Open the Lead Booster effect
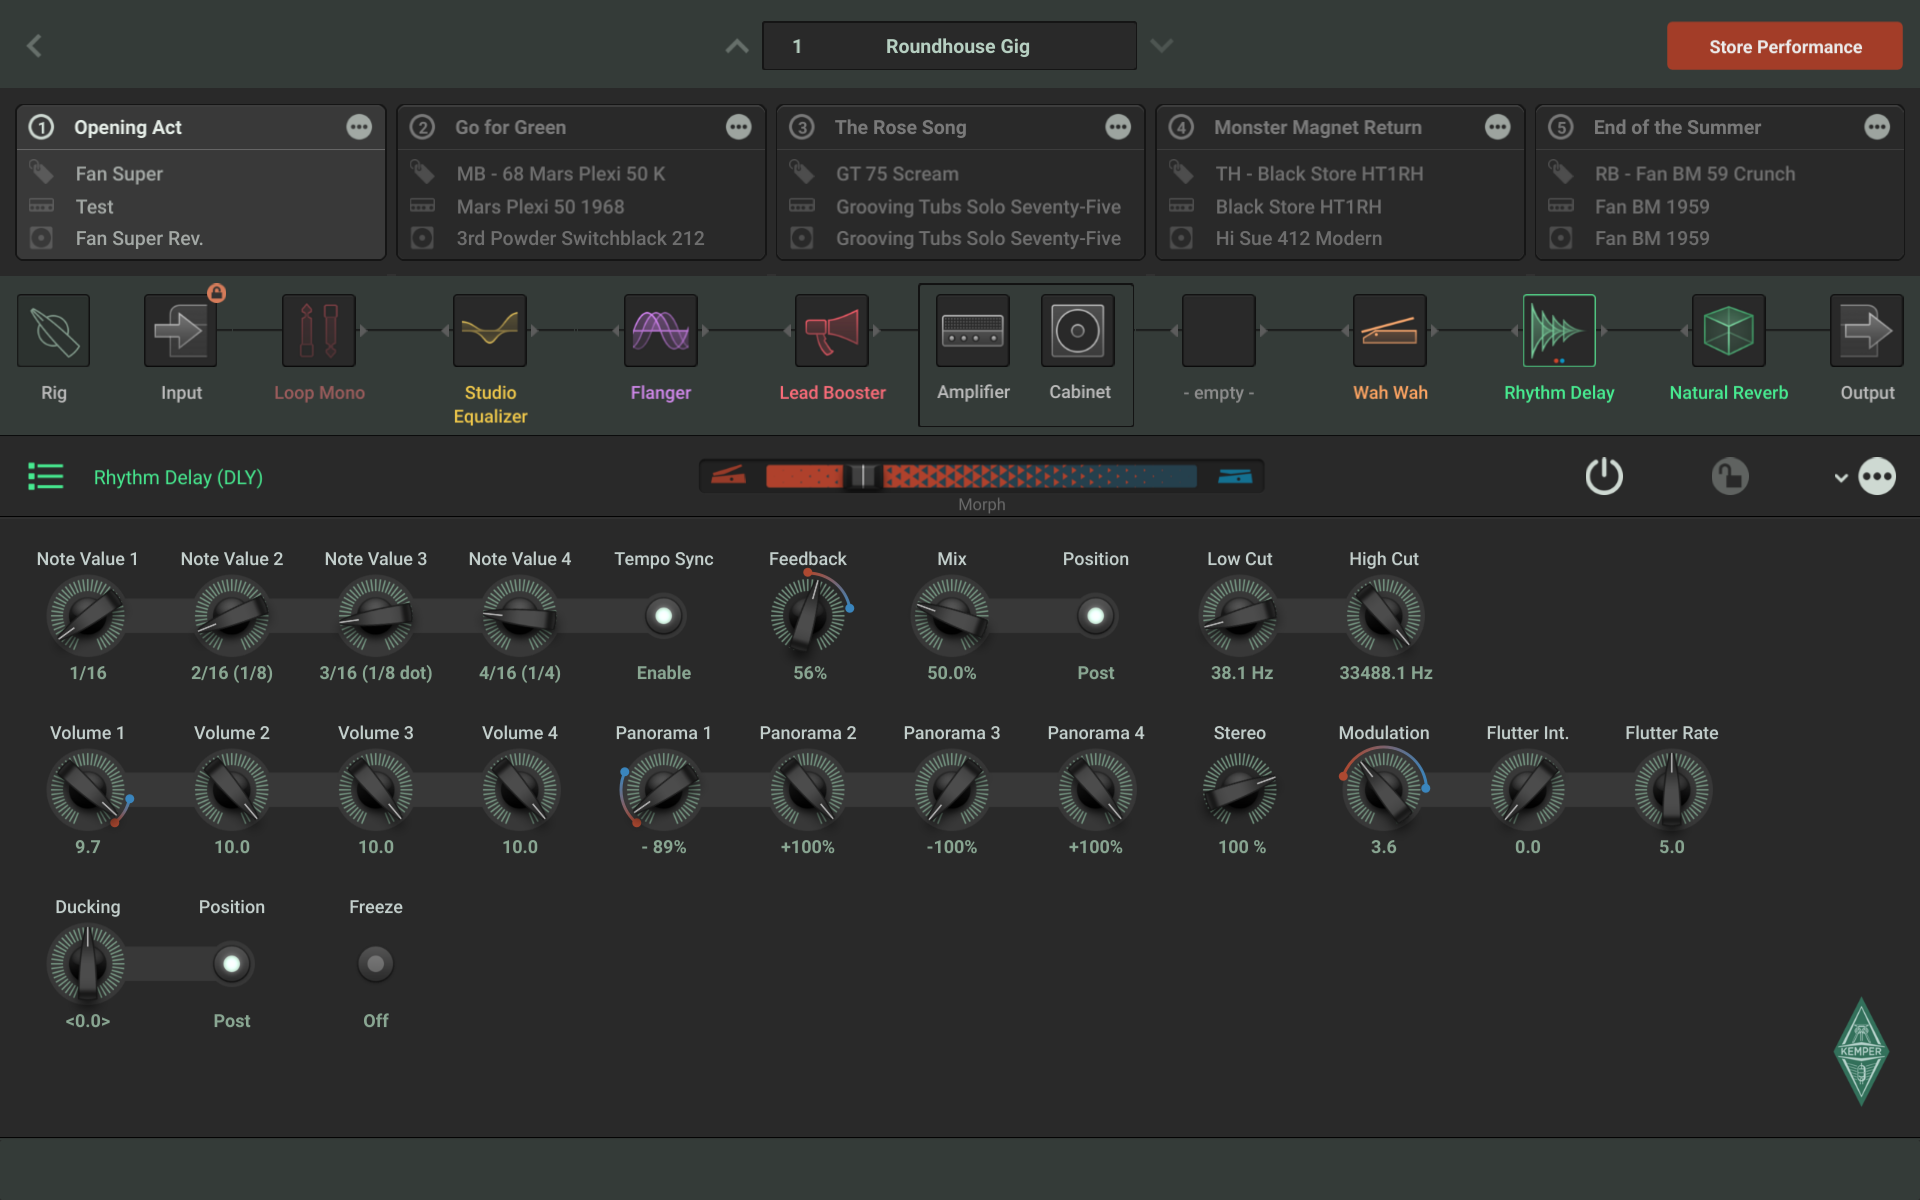 tap(831, 330)
